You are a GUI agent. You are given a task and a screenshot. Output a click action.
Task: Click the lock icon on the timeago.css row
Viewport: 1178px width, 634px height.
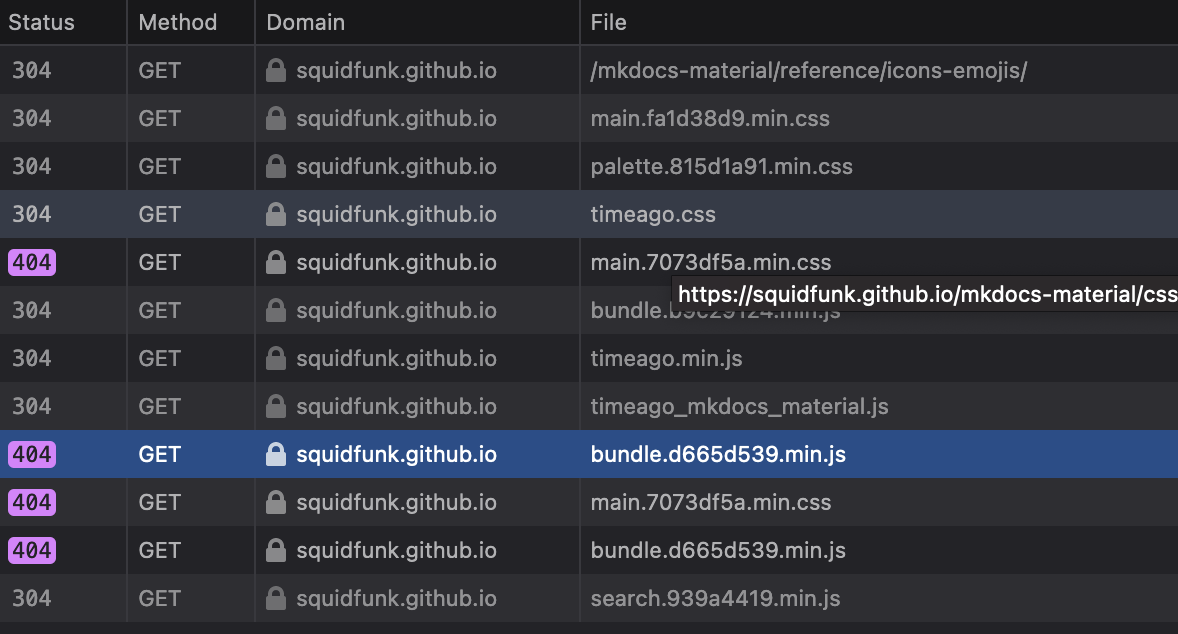pos(275,214)
